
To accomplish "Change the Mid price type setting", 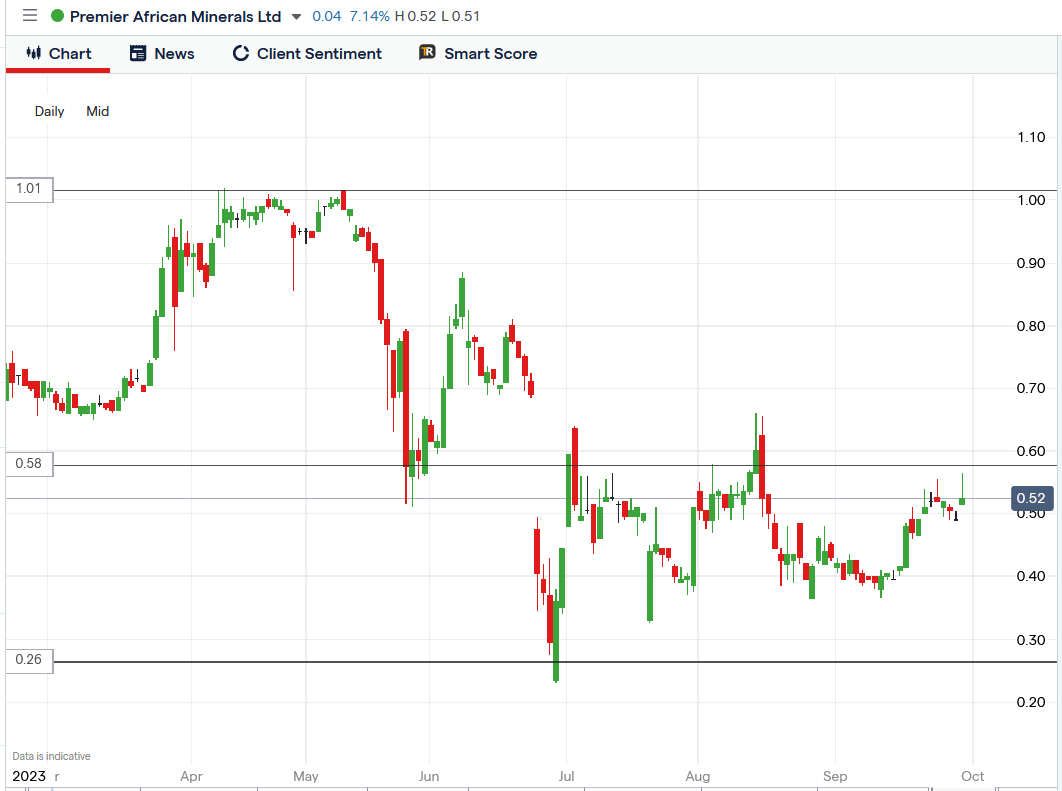I will coord(98,111).
